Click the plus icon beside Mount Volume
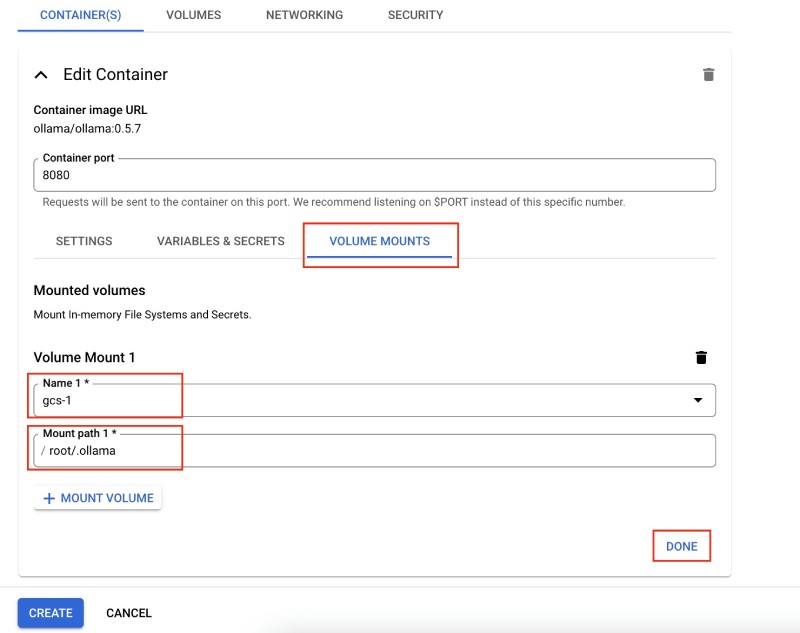 (x=48, y=498)
